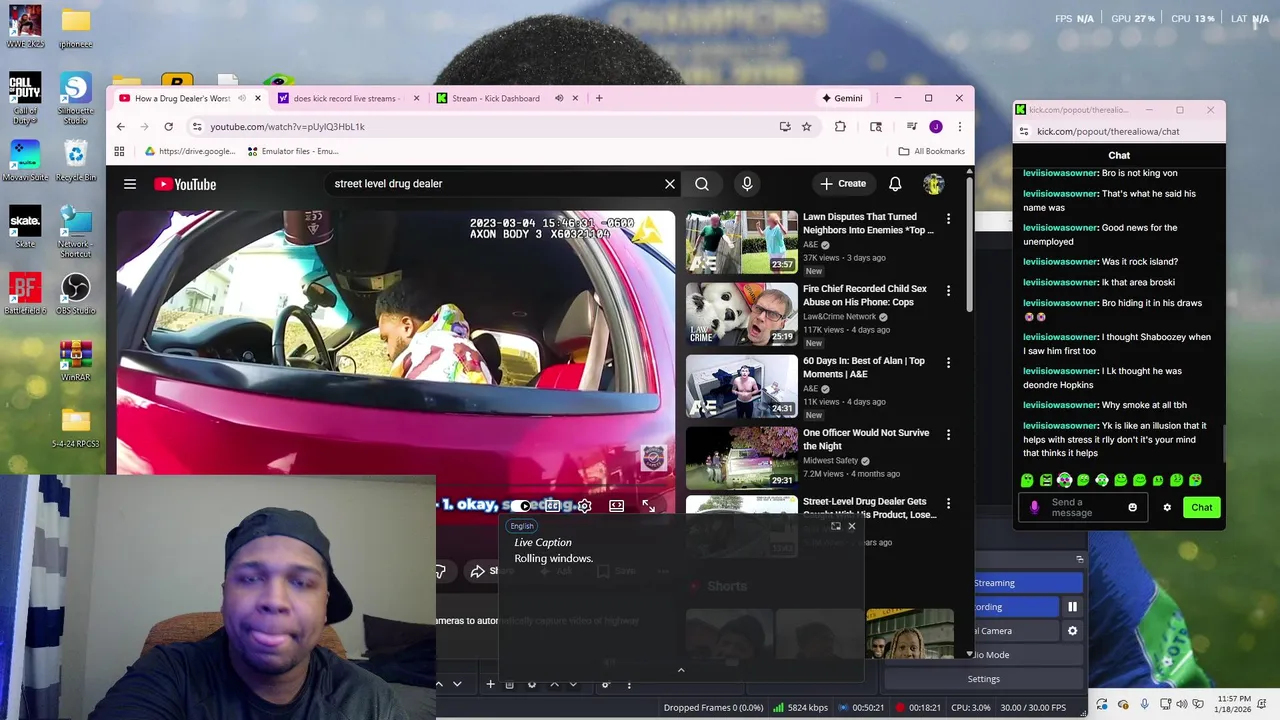Open Lawn Disputes video thumbnail
The image size is (1280, 720).
pos(742,242)
